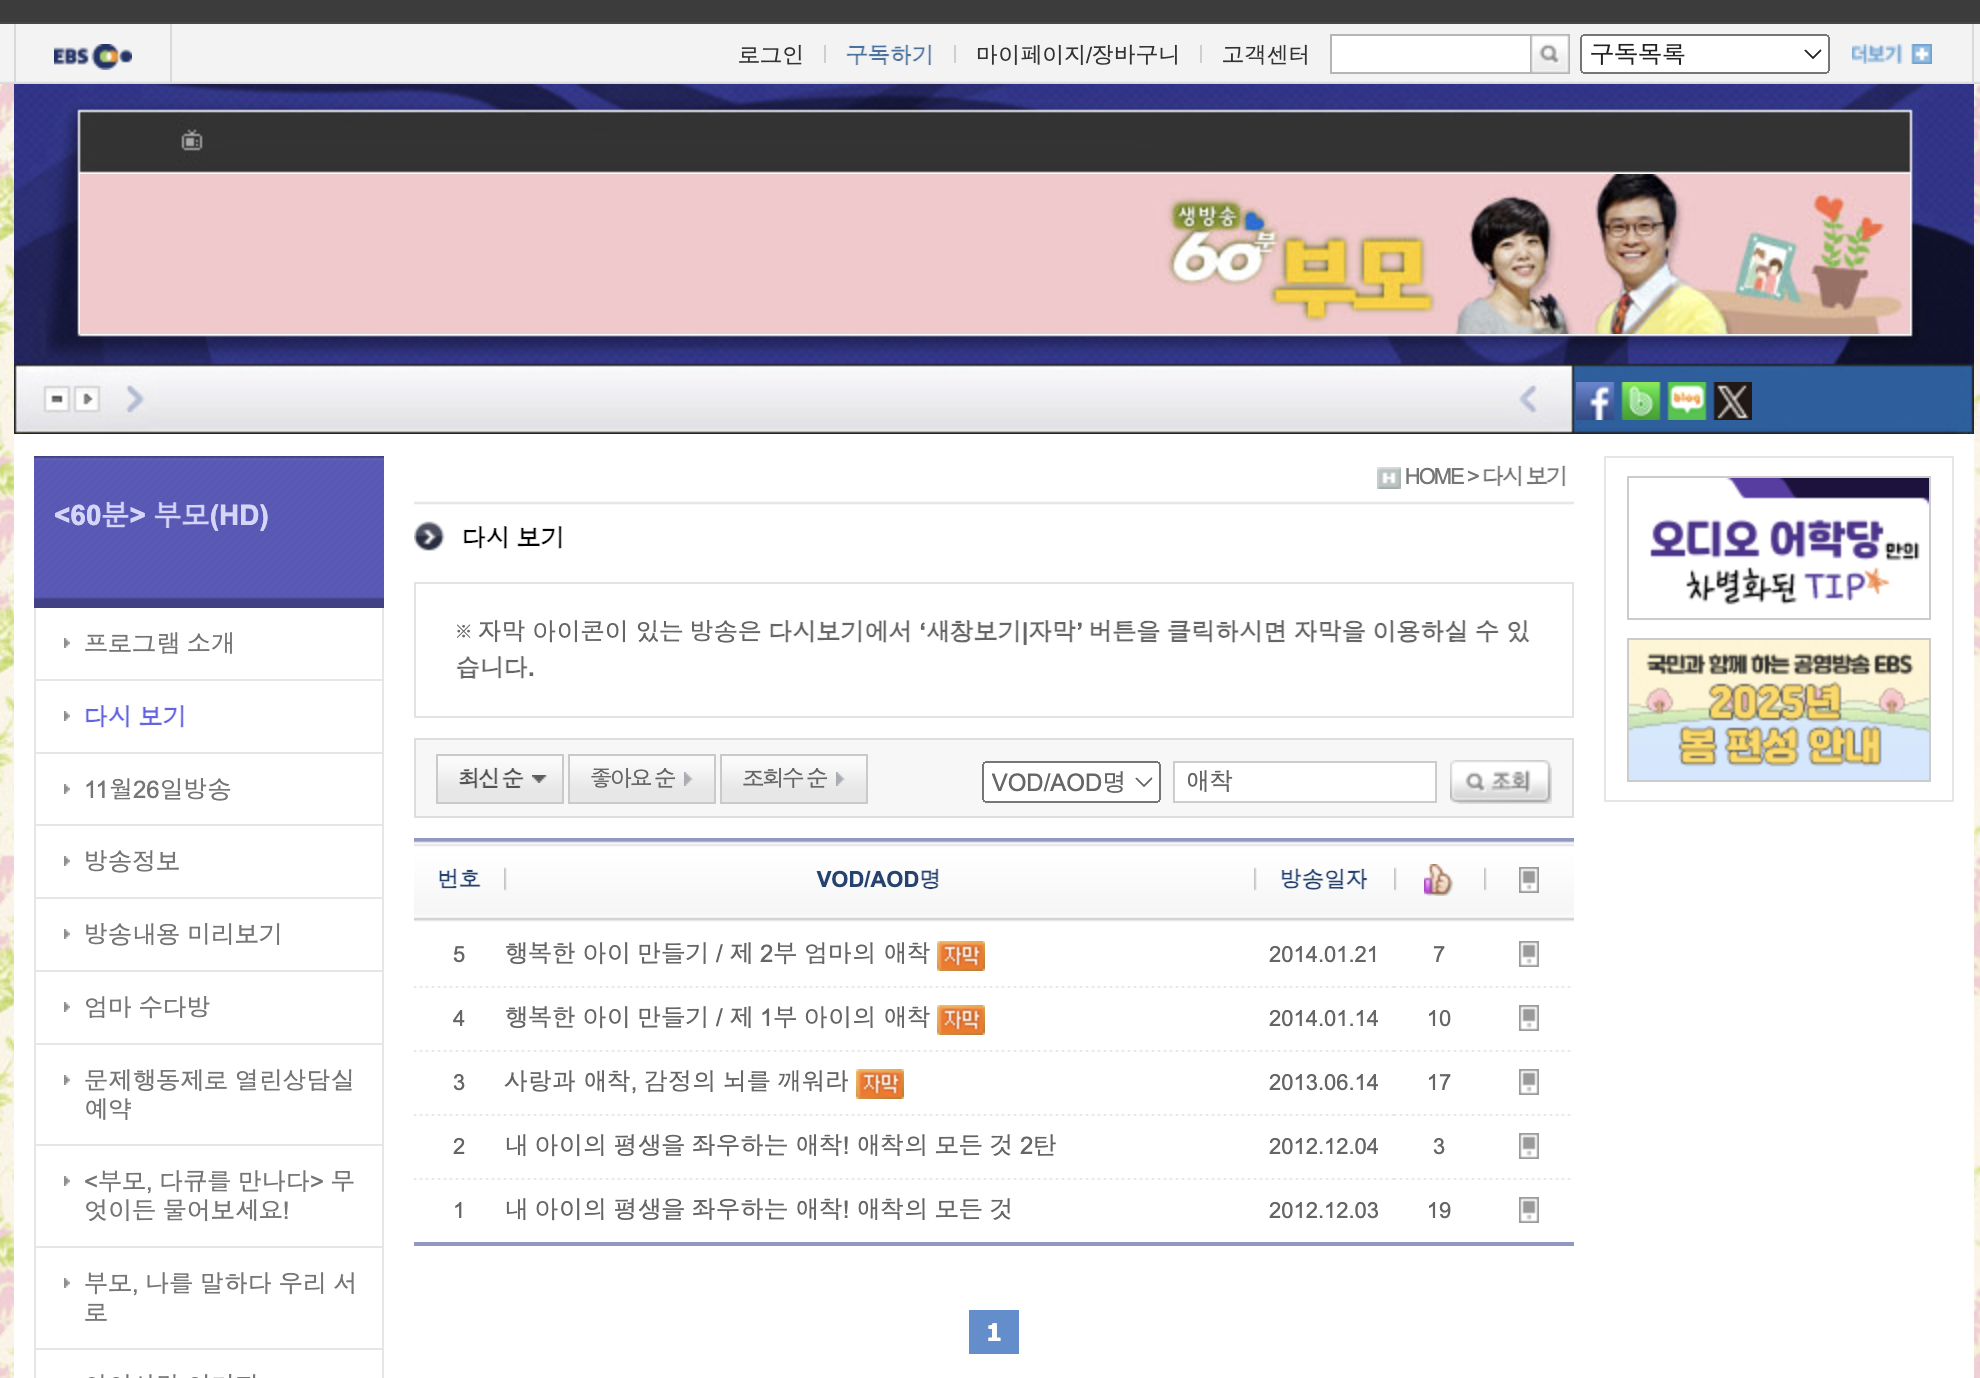Click mobile icon for episode 5 row
This screenshot has width=1980, height=1378.
pos(1528,954)
